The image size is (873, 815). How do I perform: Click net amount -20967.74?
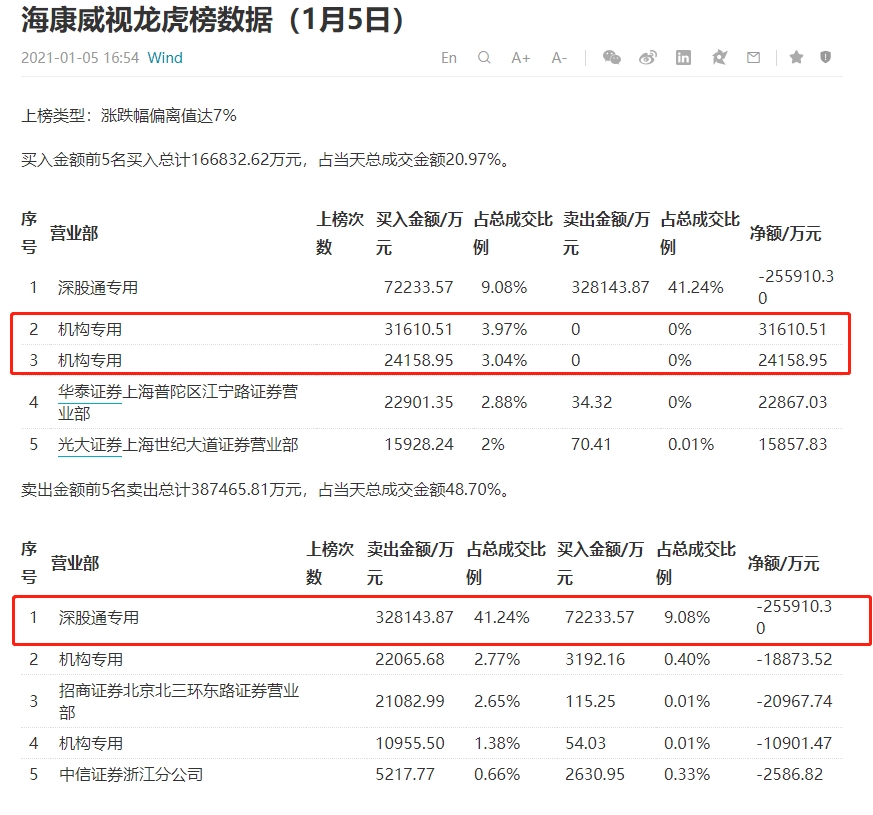(x=794, y=701)
